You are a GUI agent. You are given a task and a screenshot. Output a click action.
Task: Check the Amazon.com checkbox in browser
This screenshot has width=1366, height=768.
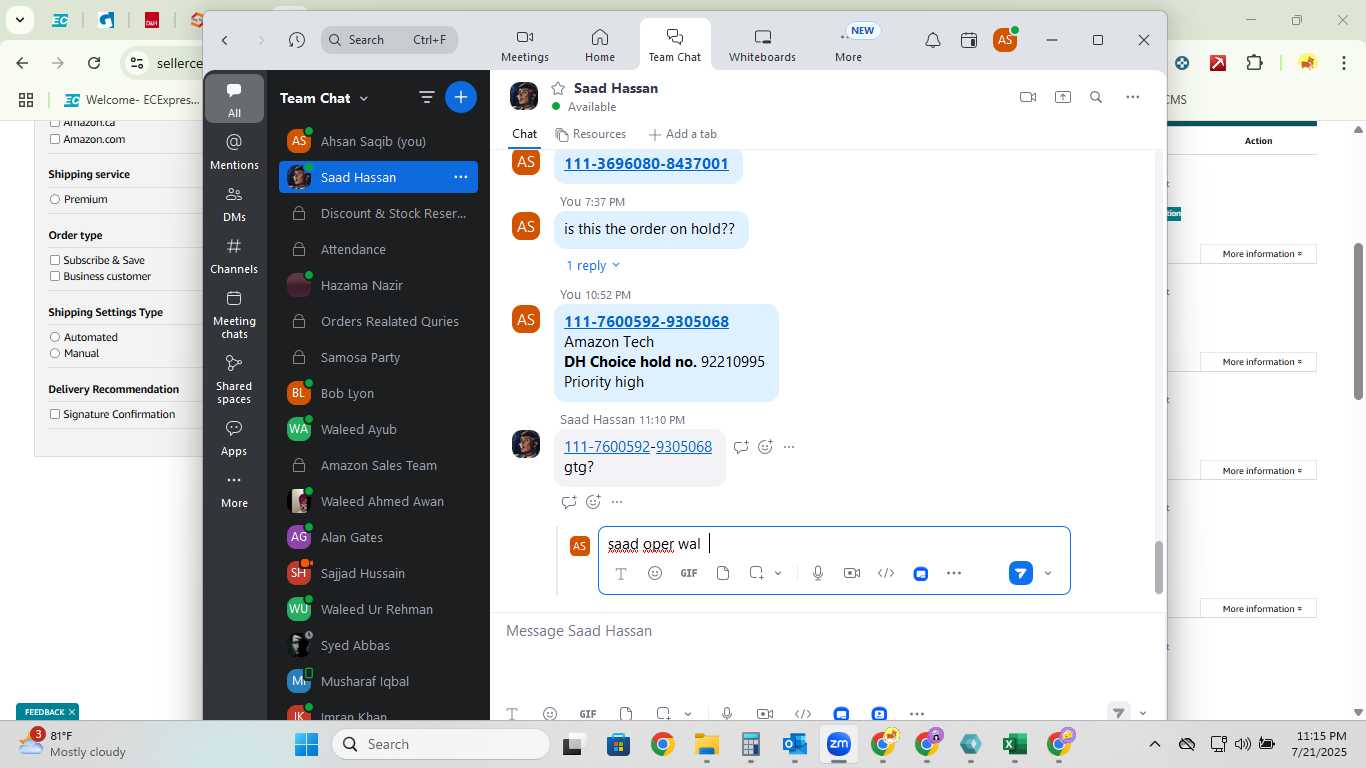click(x=55, y=139)
